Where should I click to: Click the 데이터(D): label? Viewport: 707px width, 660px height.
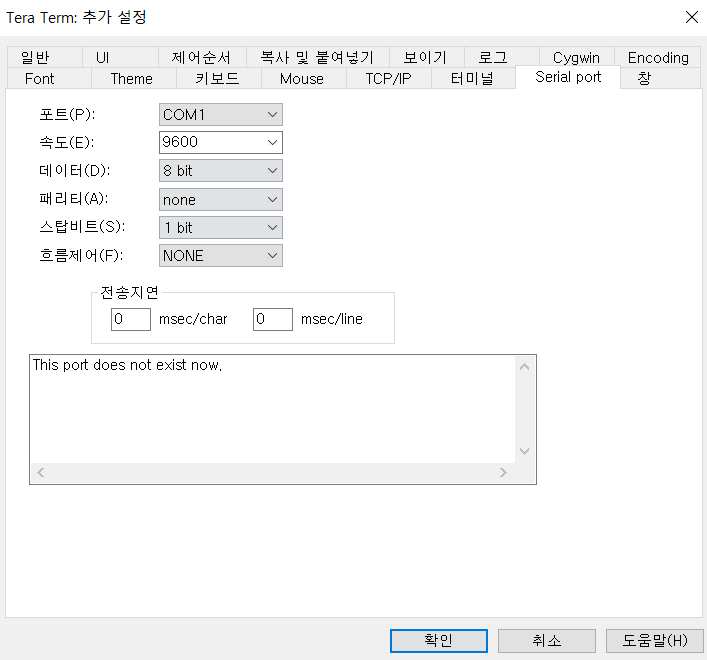[74, 170]
